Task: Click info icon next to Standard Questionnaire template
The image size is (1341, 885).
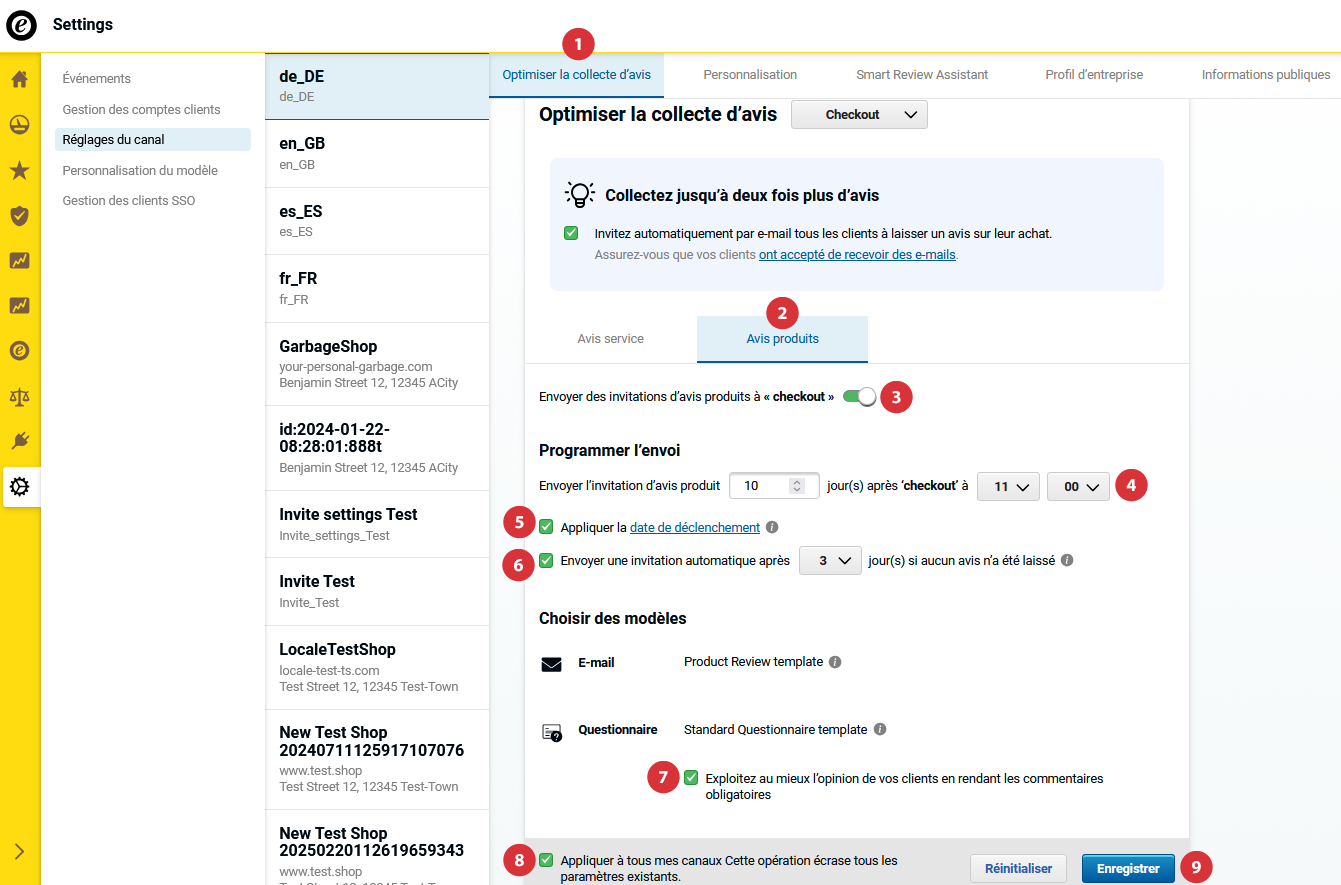Action: click(x=879, y=730)
